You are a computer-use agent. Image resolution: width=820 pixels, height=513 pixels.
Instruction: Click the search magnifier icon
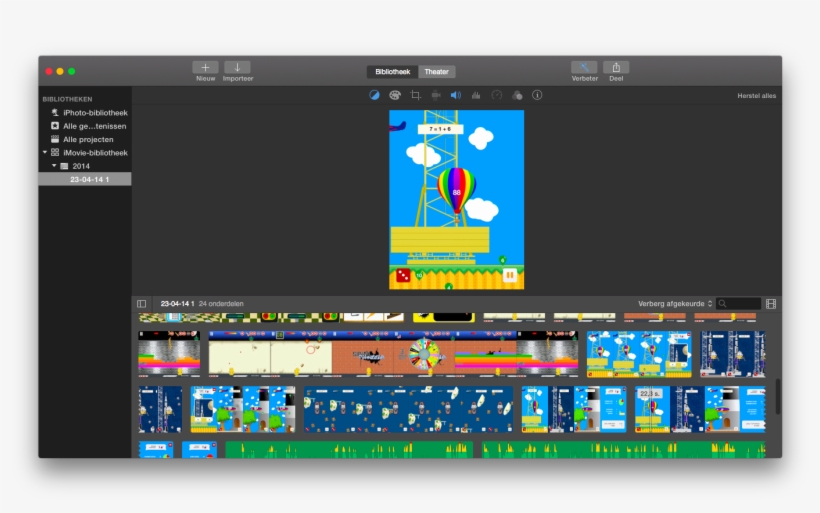[723, 304]
